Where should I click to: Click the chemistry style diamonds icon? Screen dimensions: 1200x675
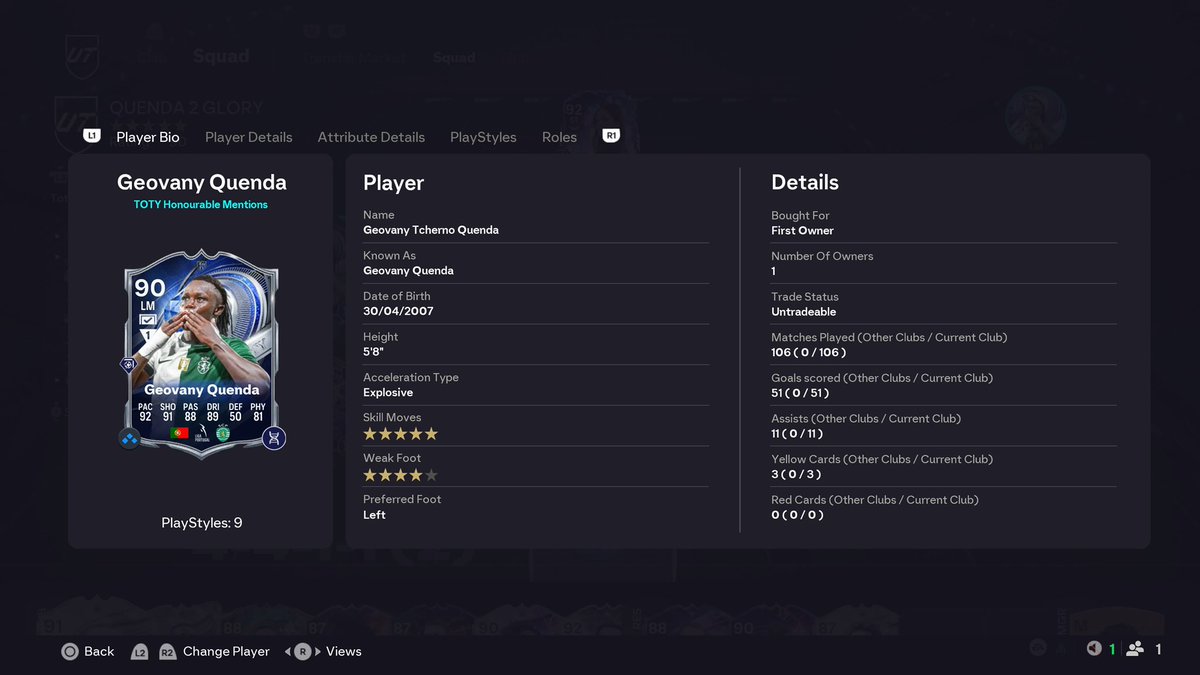pos(130,438)
